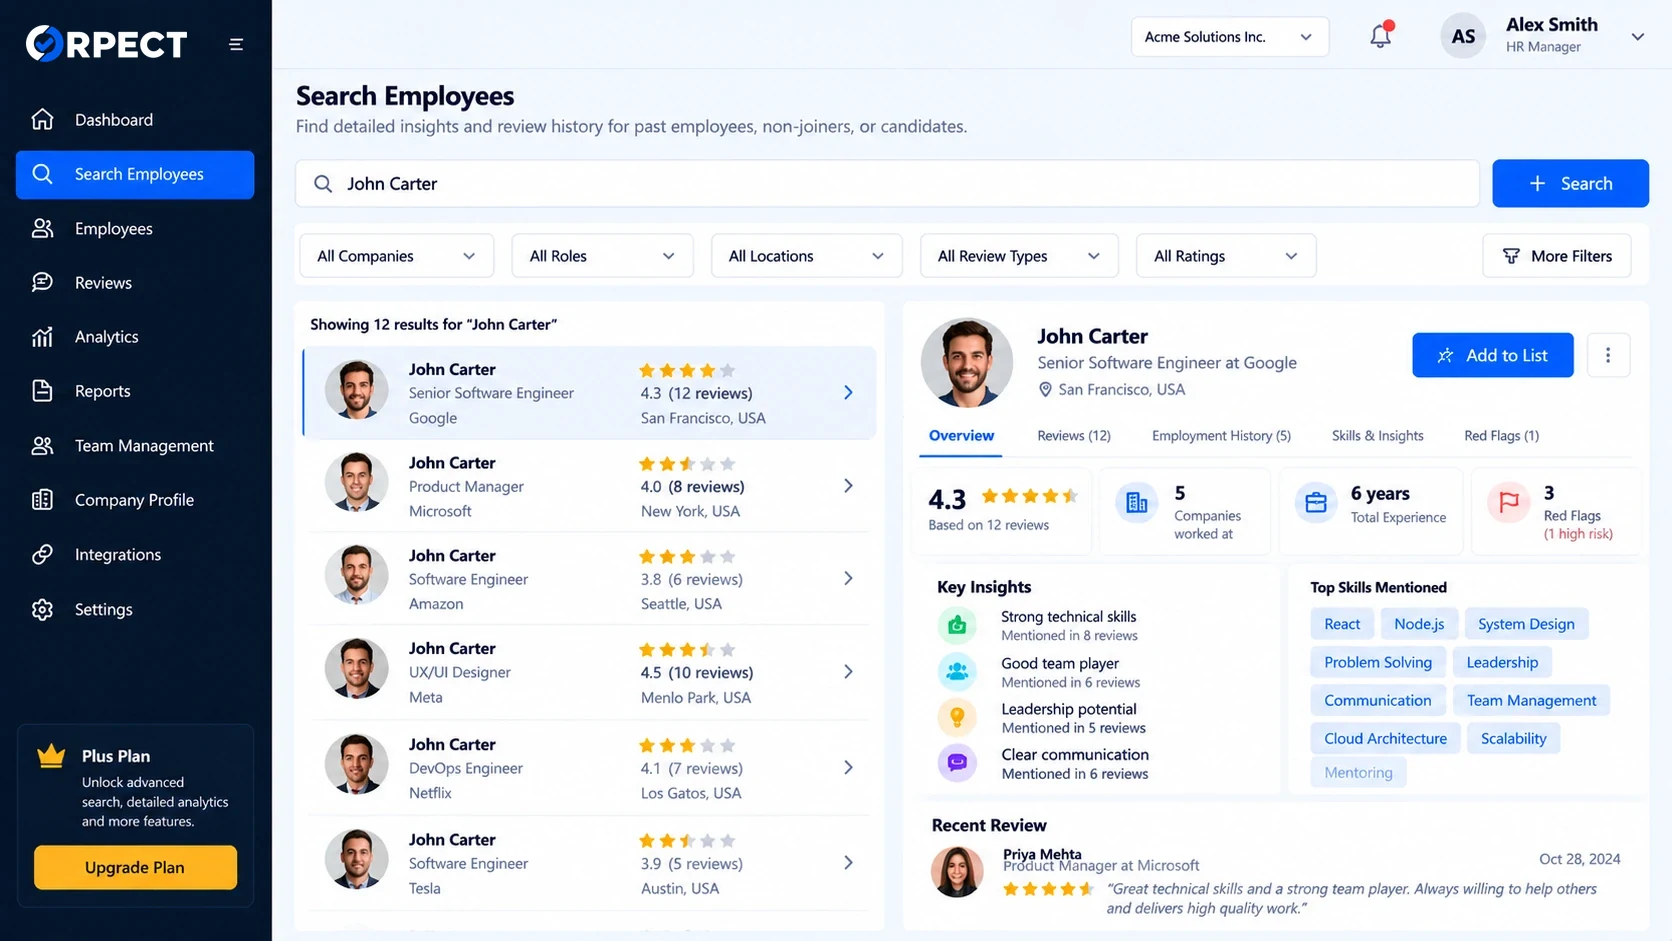Select the Cloud Architecture skill tag

tap(1385, 739)
